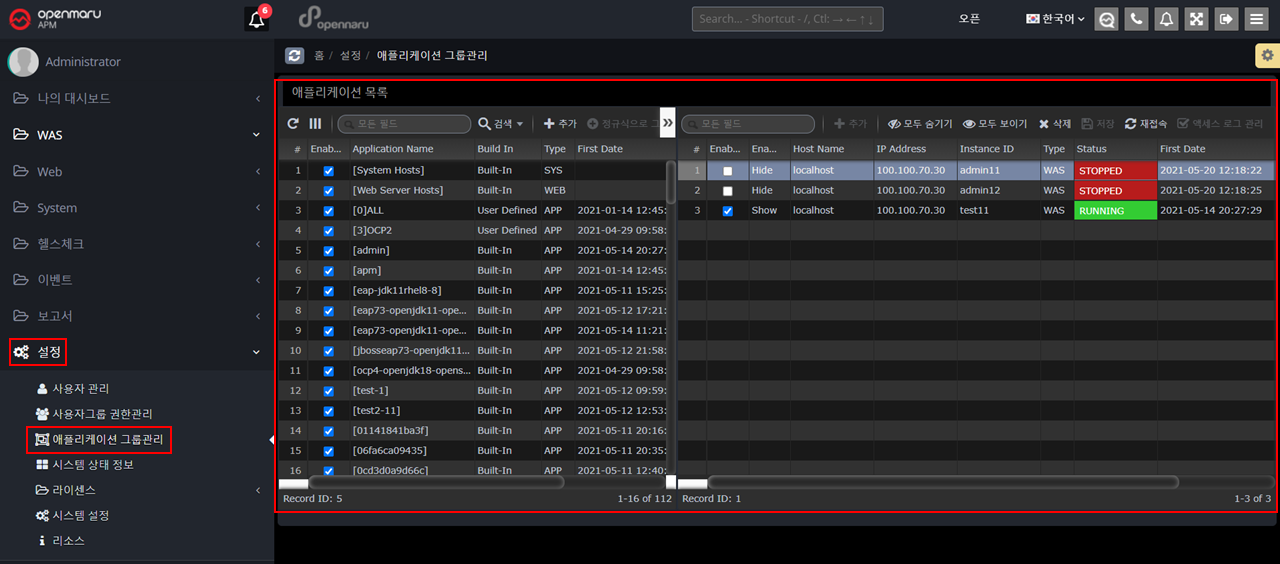Click the 재접속 reconnect button
Screen dimensions: 1280x564
pyautogui.click(x=1145, y=124)
